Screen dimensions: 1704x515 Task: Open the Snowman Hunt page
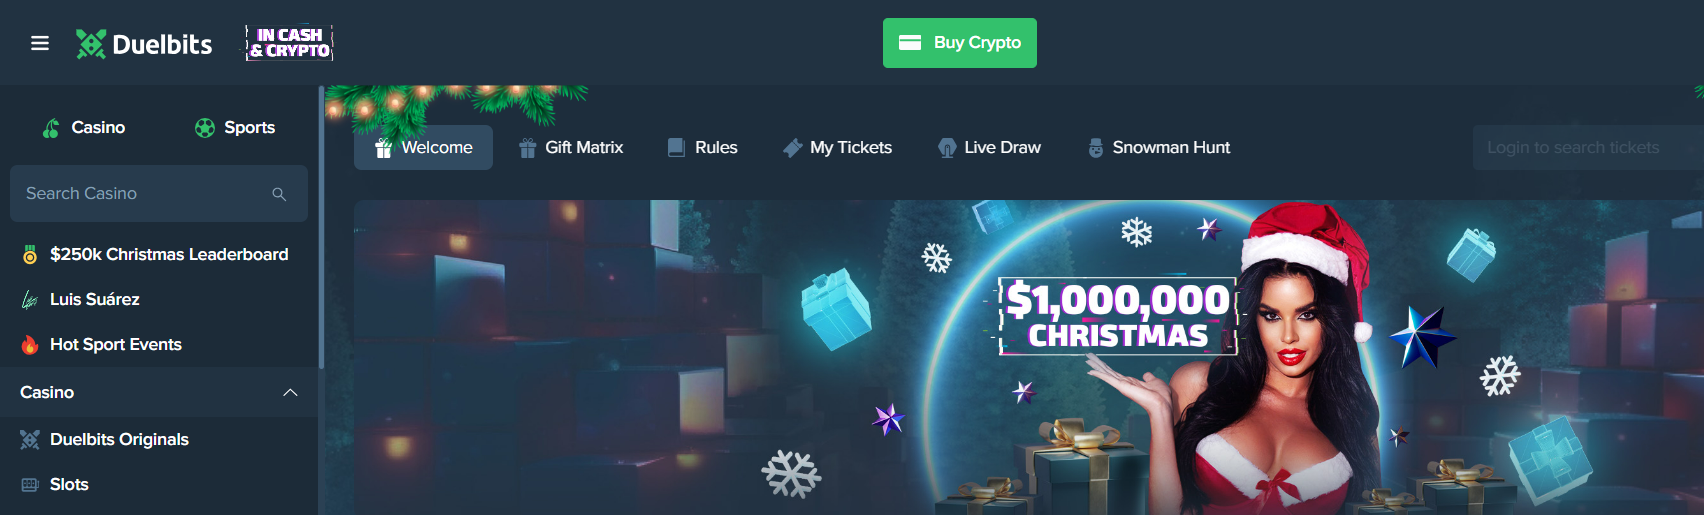click(1159, 148)
